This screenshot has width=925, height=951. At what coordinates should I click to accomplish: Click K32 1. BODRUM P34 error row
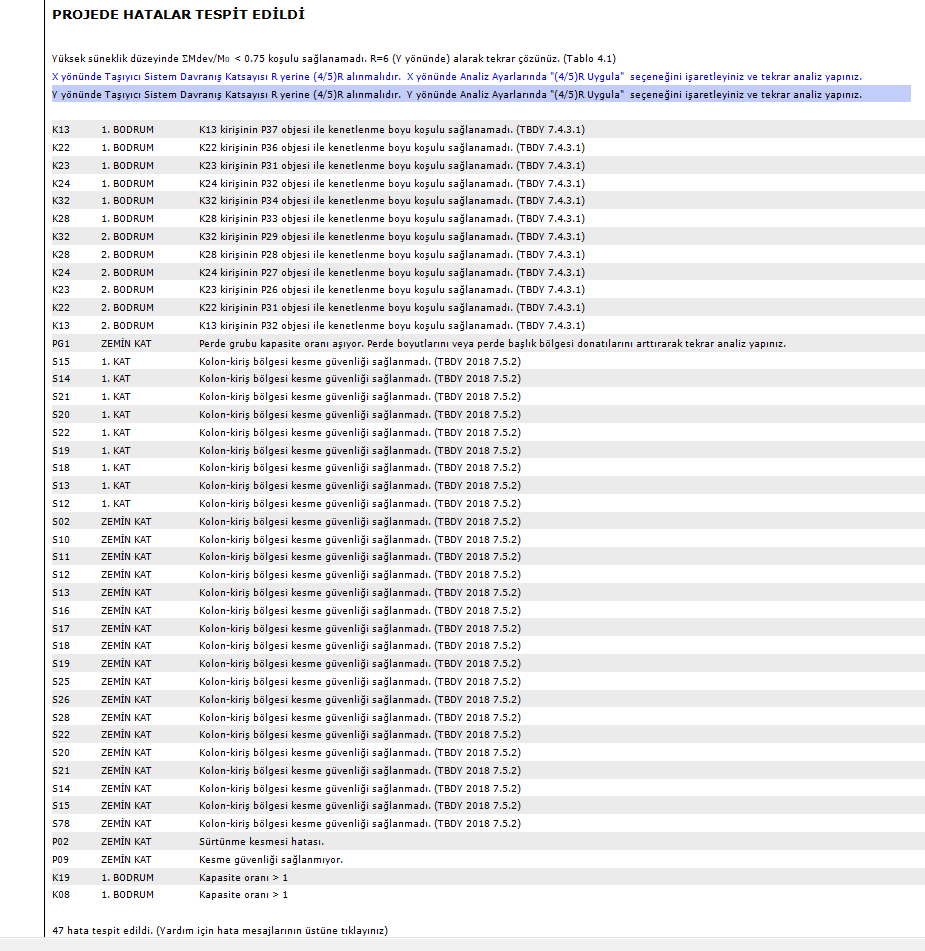[x=392, y=201]
